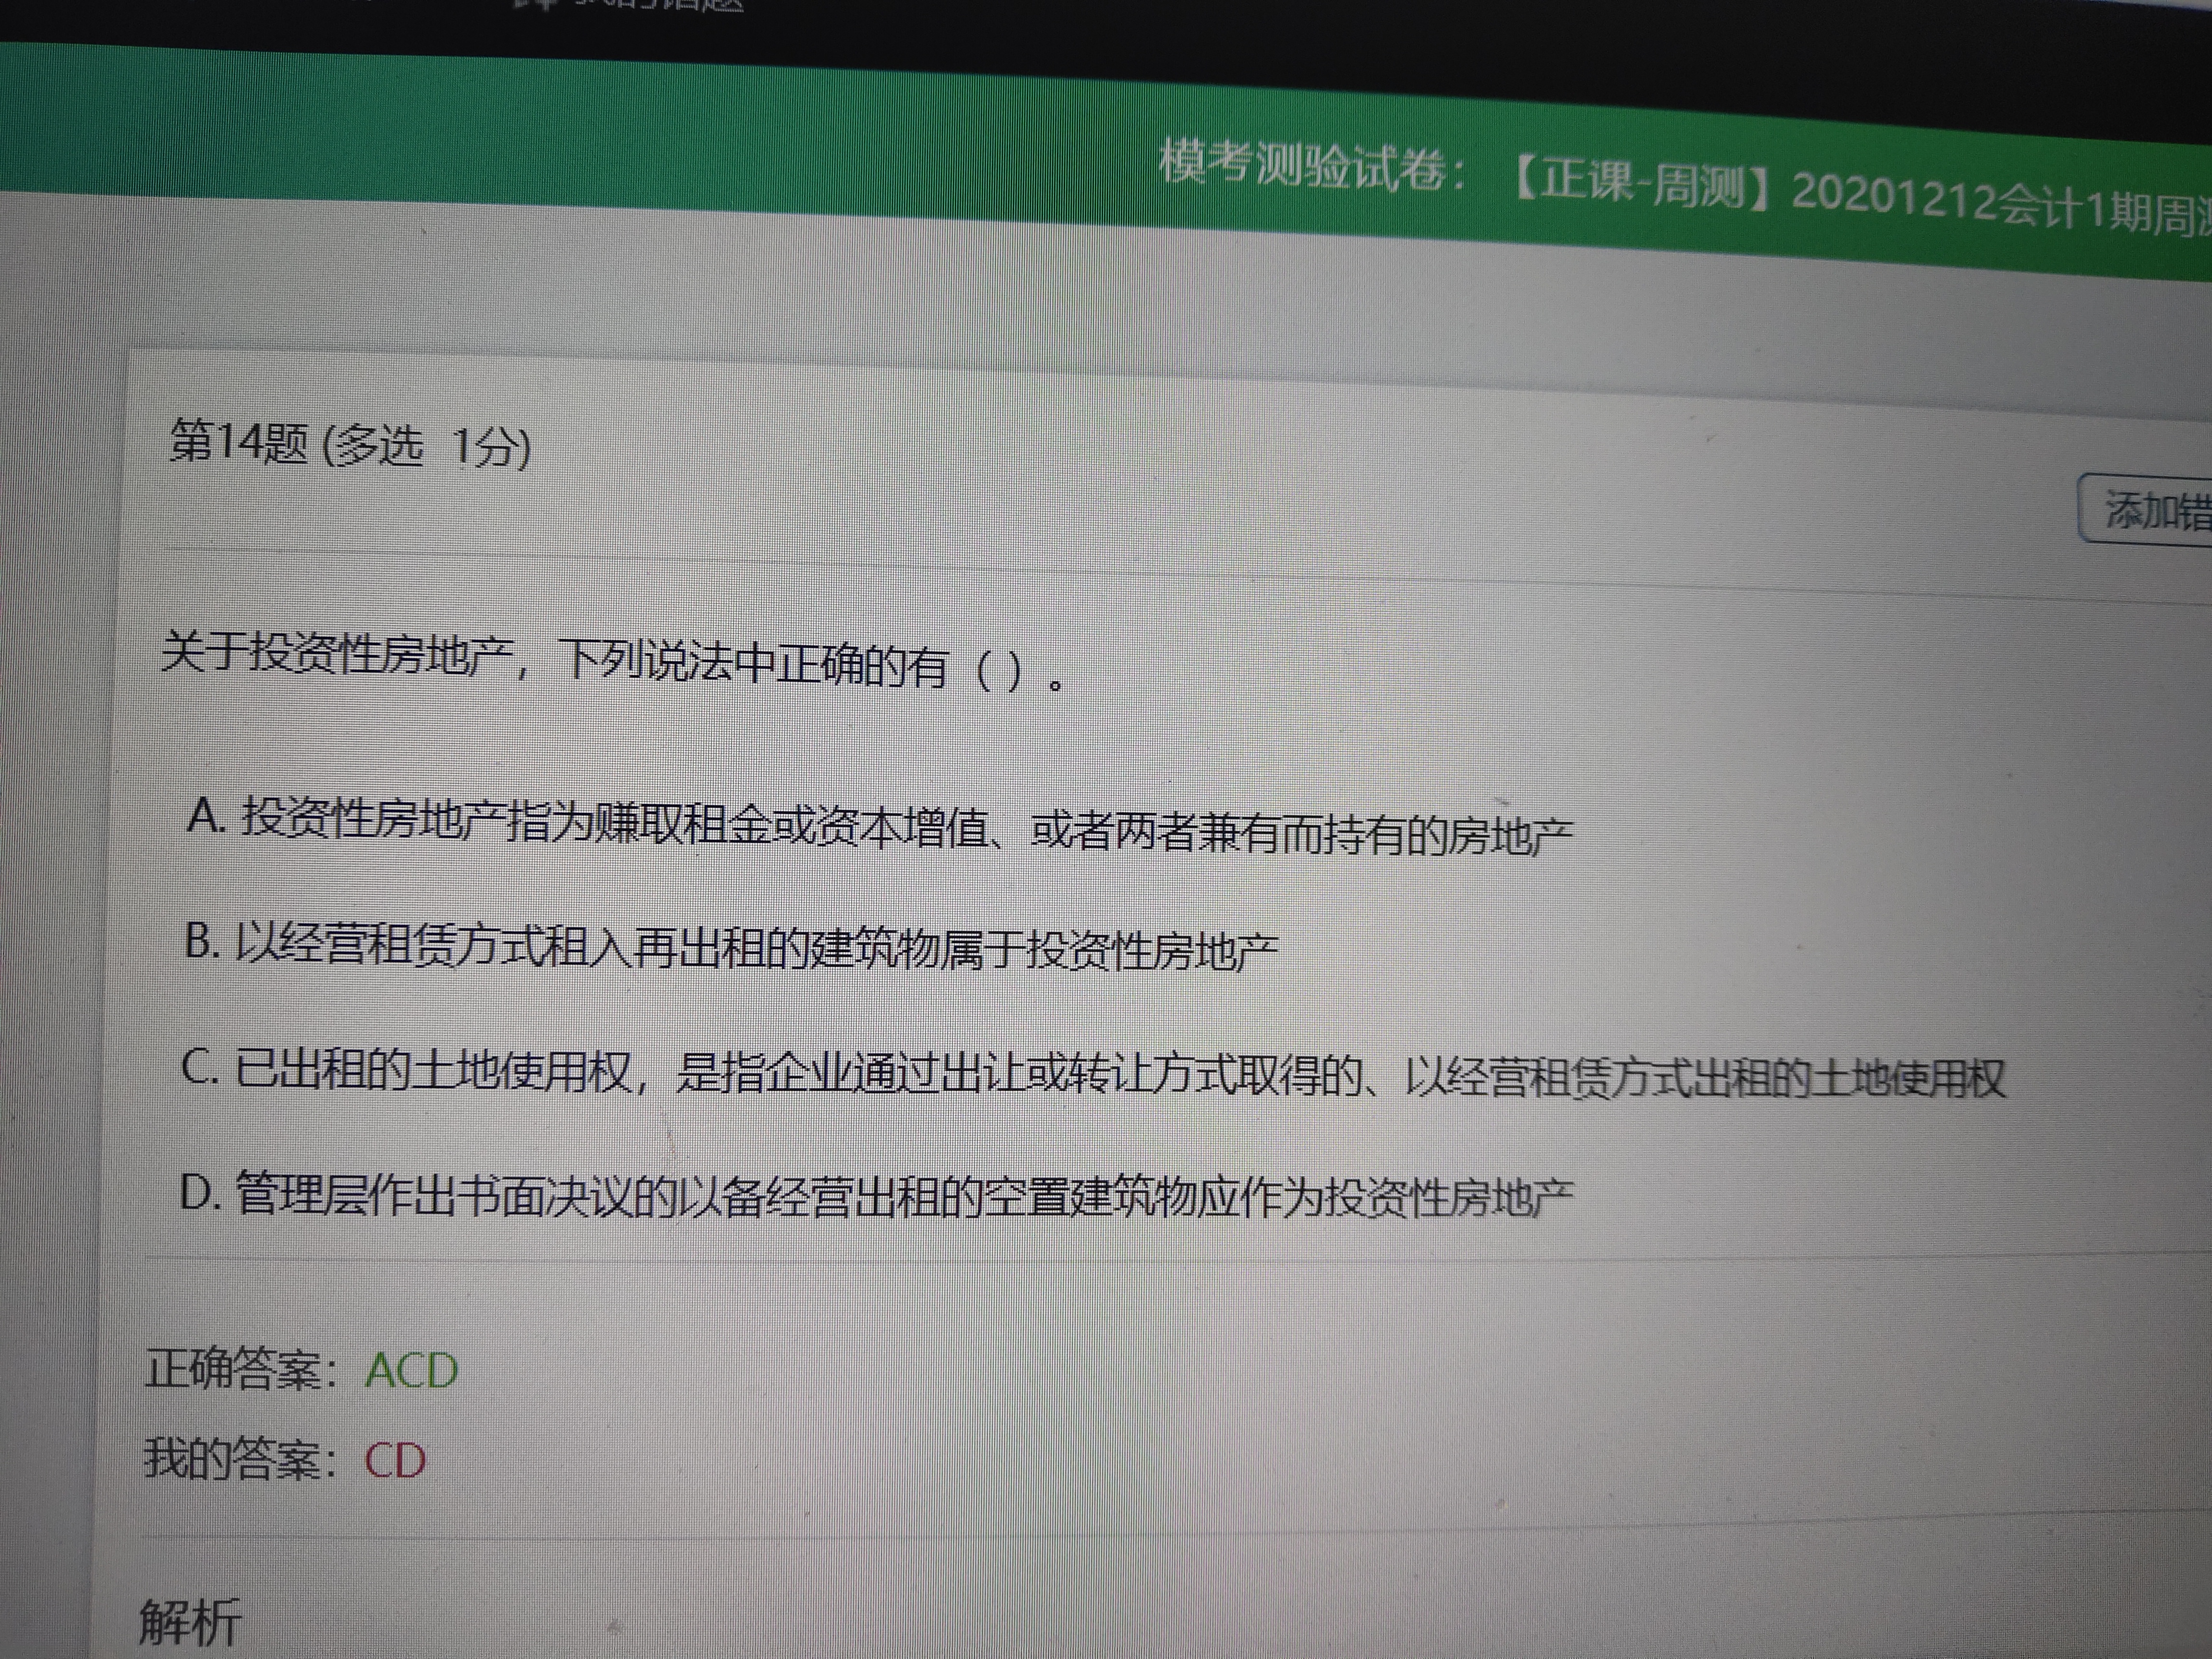The height and width of the screenshot is (1659, 2212).
Task: Select option C about 已出租的土地使用权
Action: coord(1093,1073)
